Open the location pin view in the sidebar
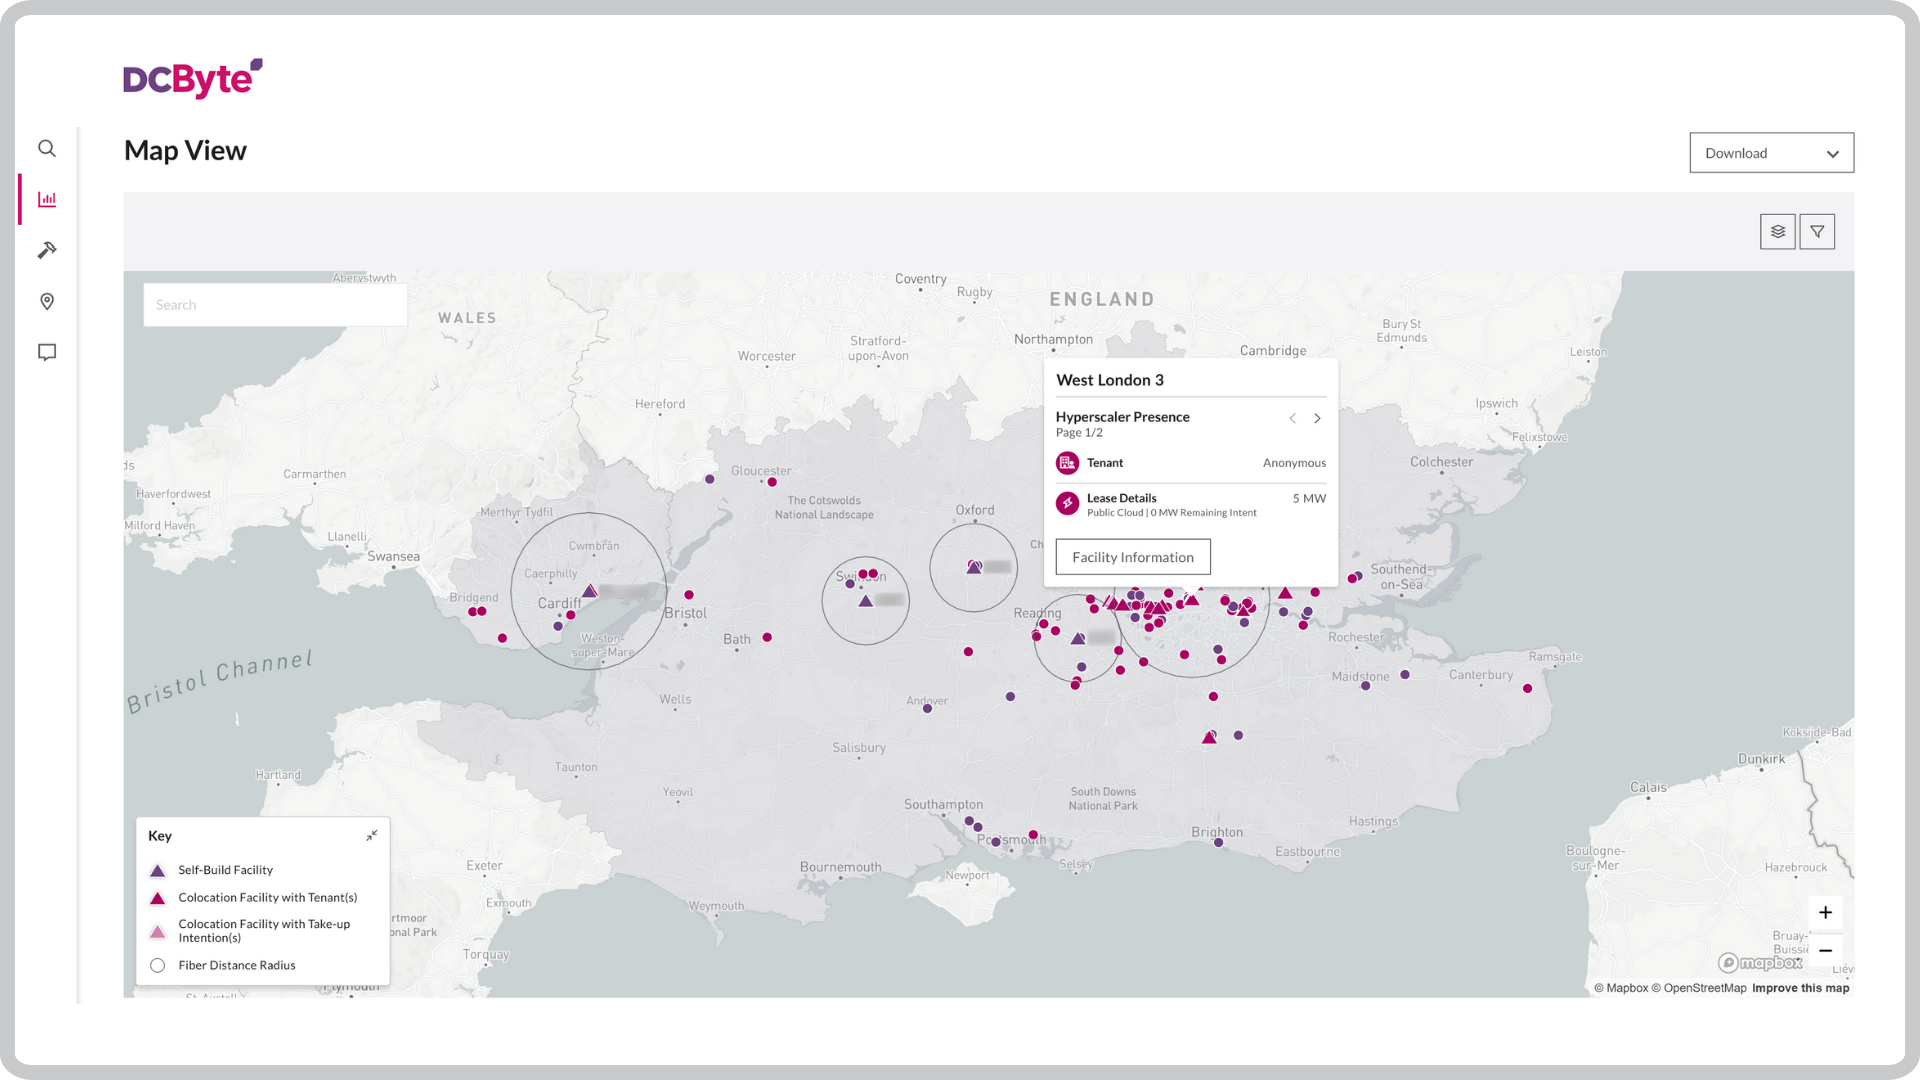This screenshot has width=1920, height=1080. 47,301
